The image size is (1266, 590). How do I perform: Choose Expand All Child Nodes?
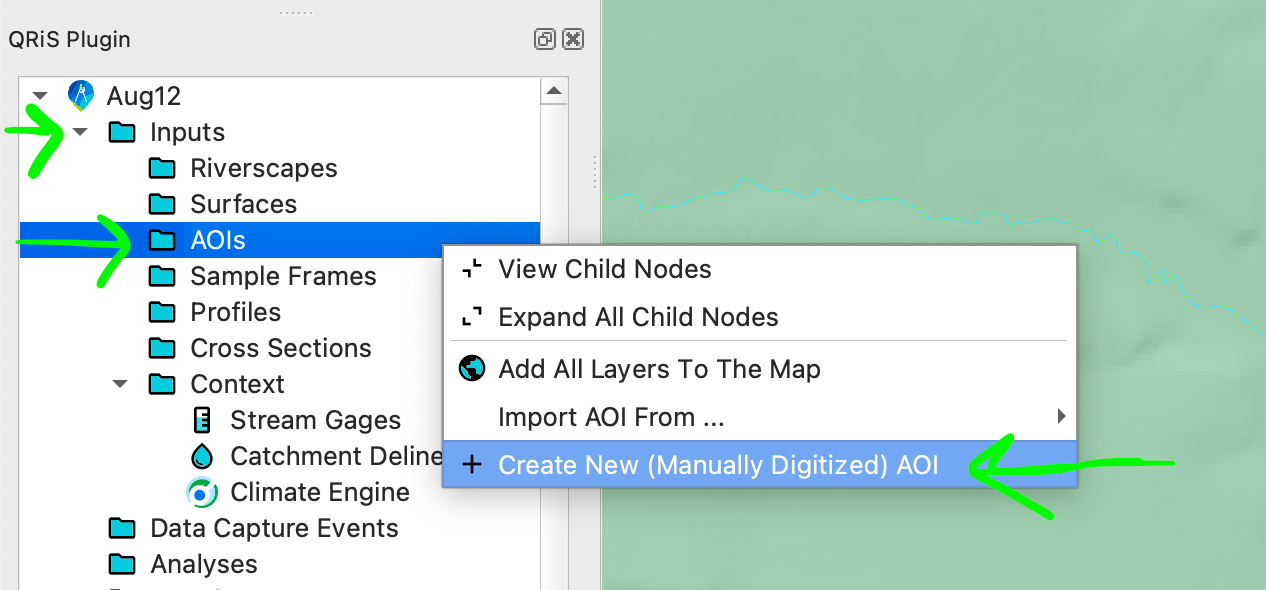(760, 317)
